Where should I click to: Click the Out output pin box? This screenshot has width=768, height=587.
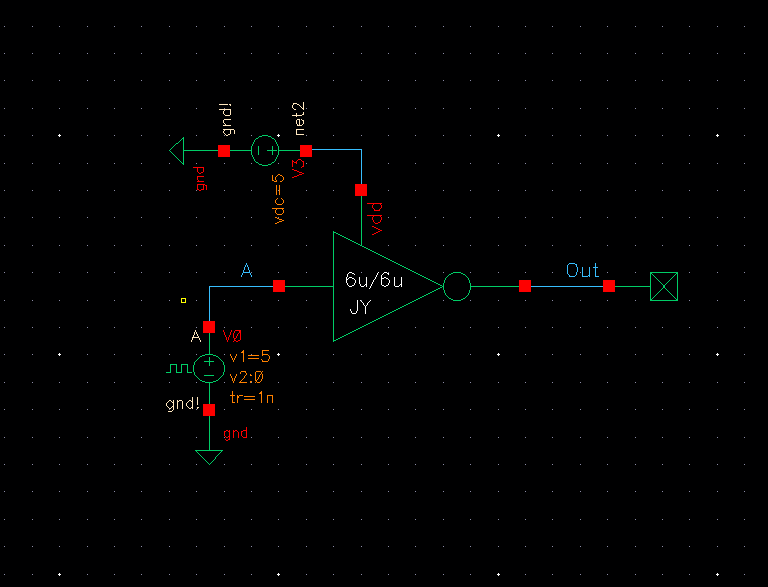coord(664,286)
